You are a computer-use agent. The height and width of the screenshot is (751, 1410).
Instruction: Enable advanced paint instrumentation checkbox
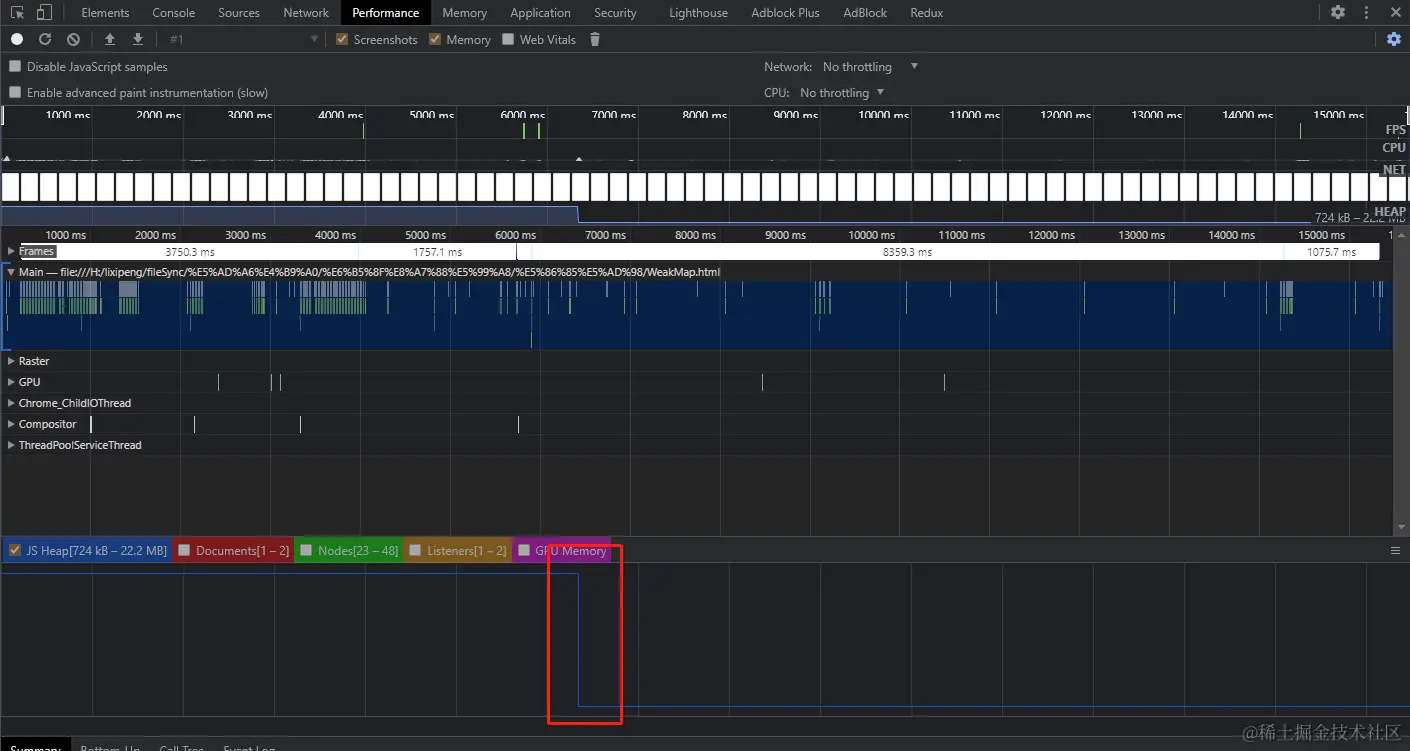pos(15,92)
